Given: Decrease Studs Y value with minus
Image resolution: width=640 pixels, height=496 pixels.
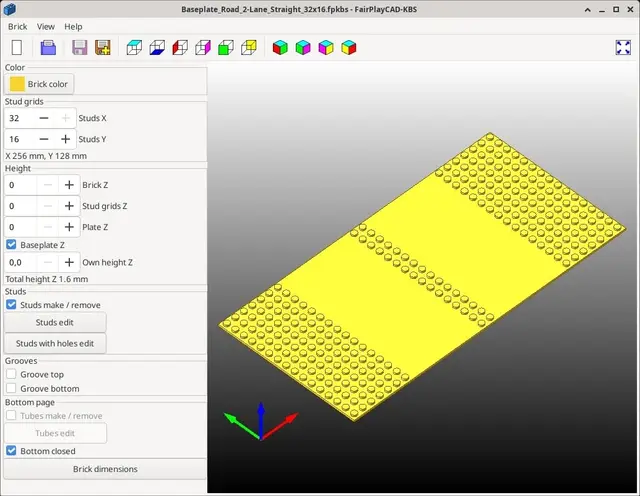Looking at the screenshot, I should [x=44, y=139].
